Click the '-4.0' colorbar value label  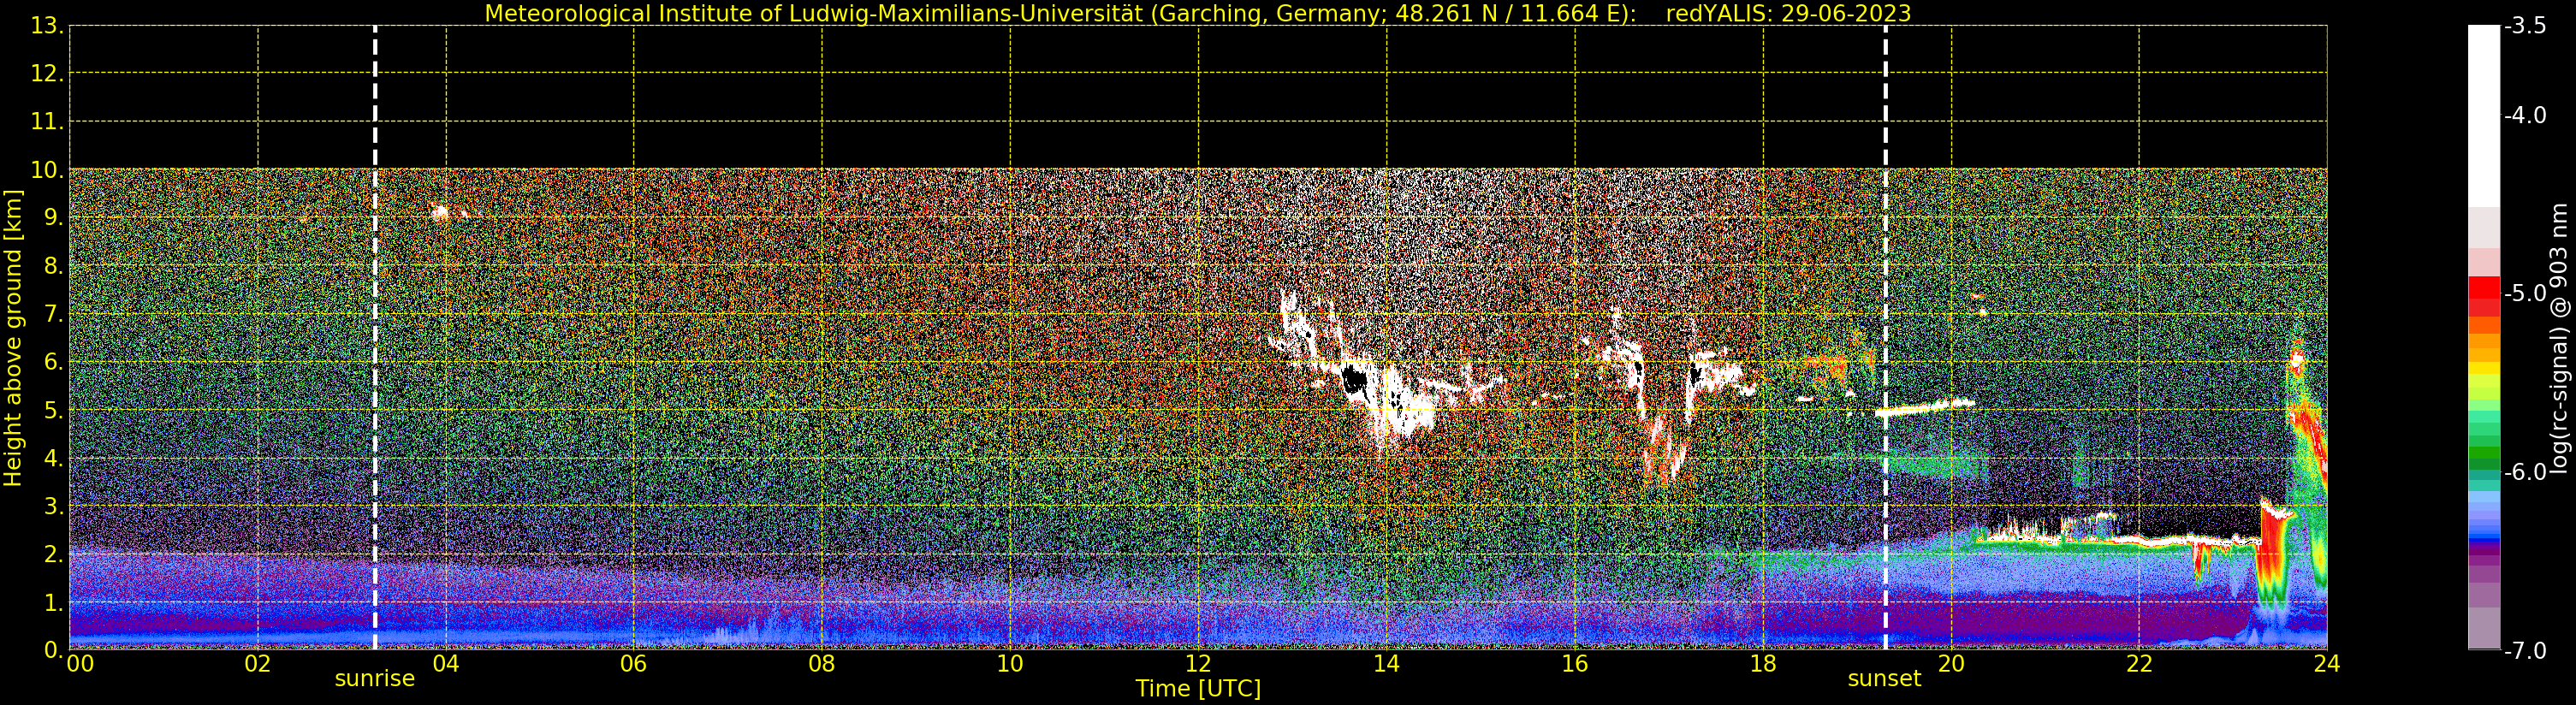click(x=2525, y=115)
